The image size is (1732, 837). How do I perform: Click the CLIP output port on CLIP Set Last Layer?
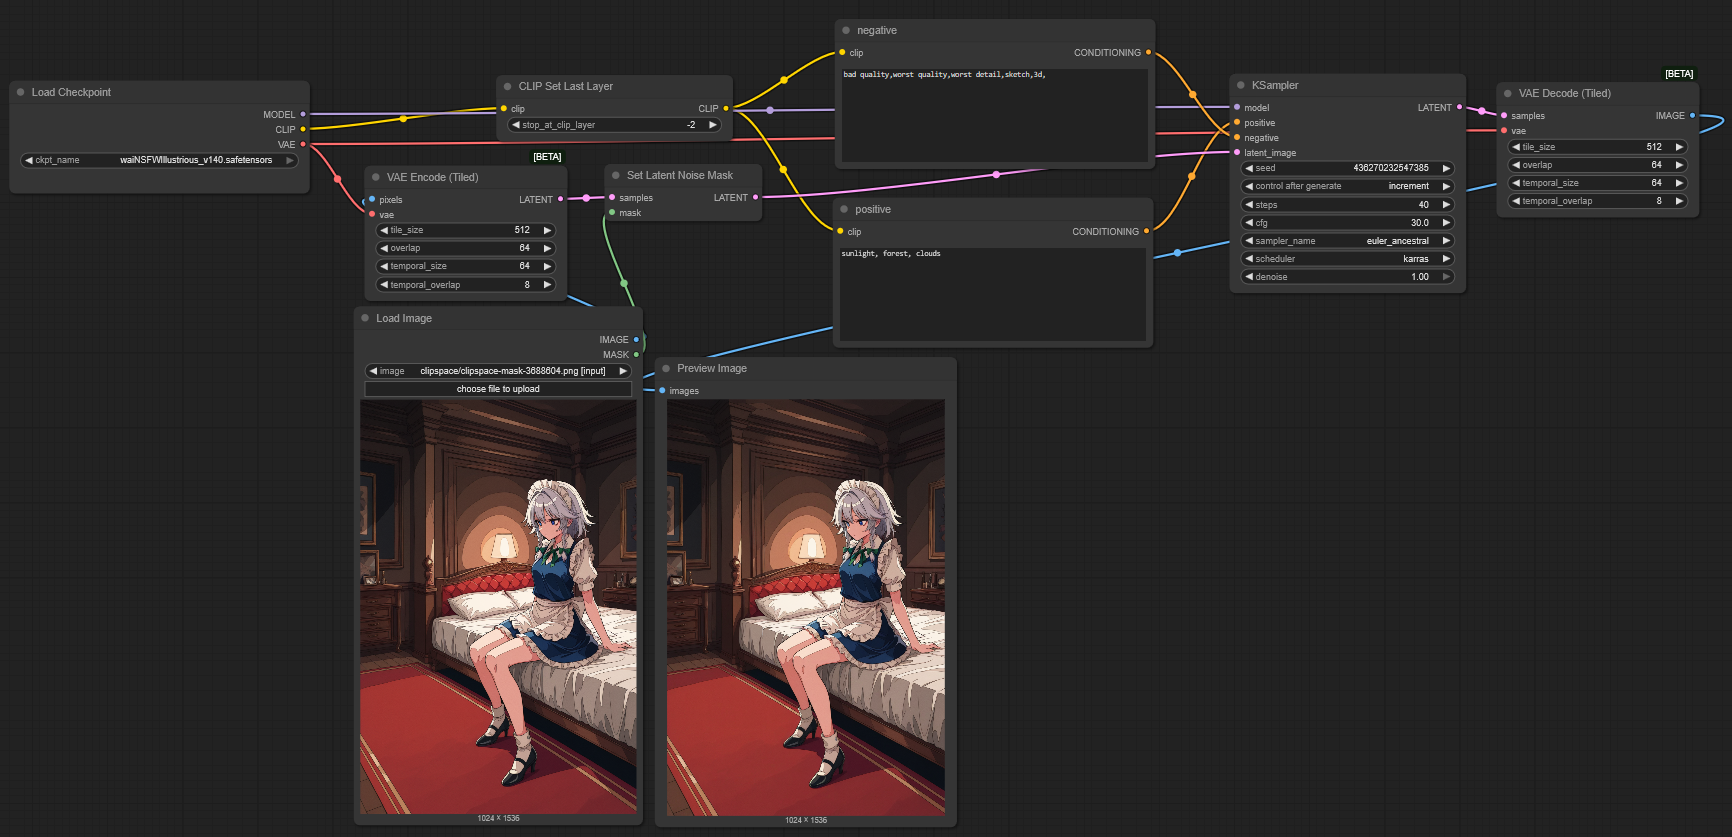click(726, 108)
